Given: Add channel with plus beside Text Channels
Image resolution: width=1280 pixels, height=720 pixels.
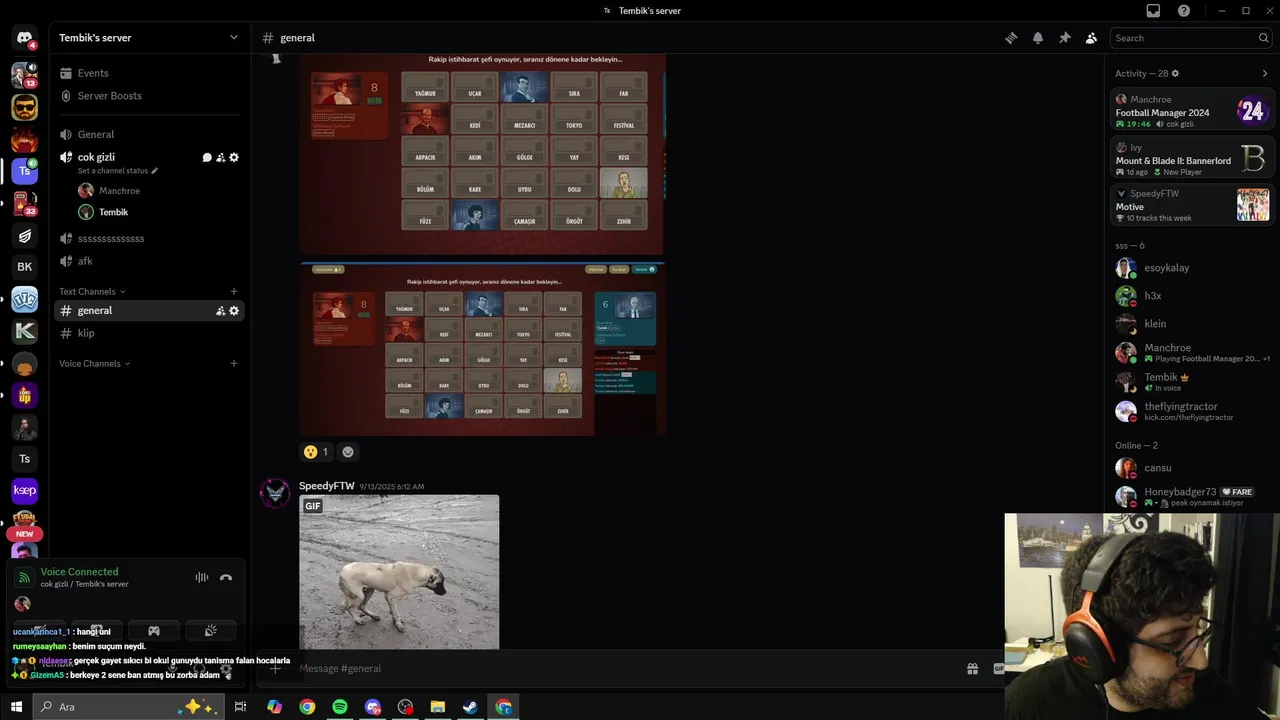Looking at the screenshot, I should tap(234, 292).
